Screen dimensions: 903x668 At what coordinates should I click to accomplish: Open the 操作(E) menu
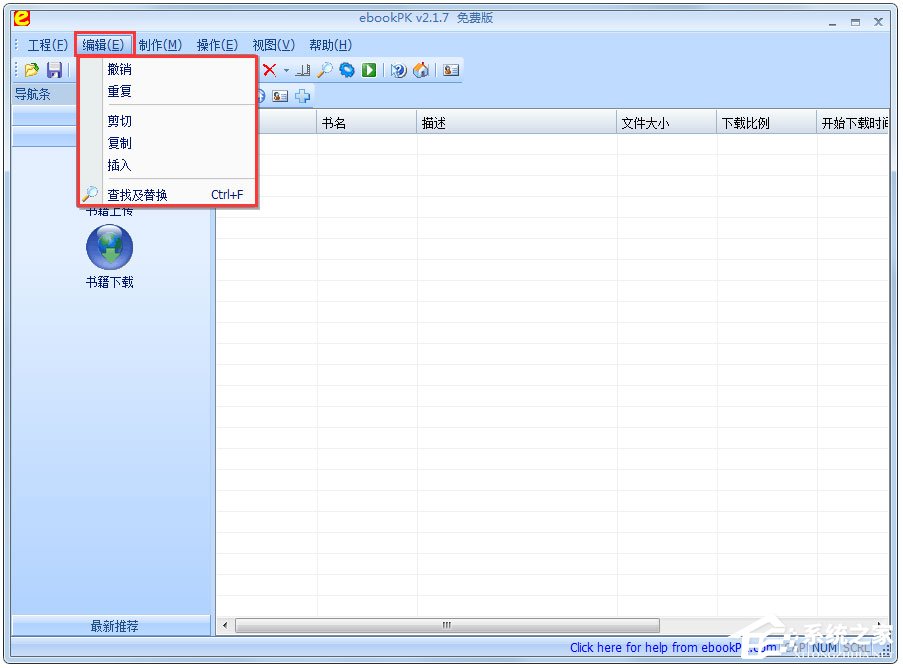pos(217,45)
